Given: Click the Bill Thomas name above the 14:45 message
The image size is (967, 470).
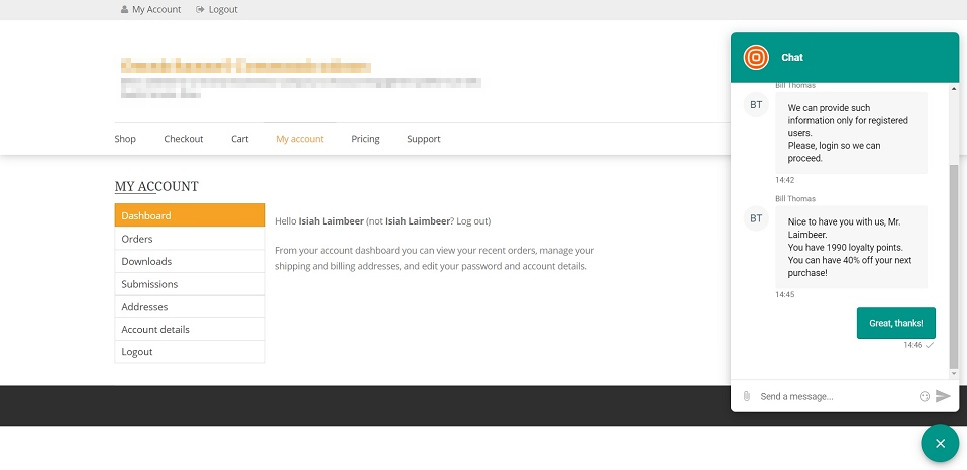Looking at the screenshot, I should coord(795,199).
